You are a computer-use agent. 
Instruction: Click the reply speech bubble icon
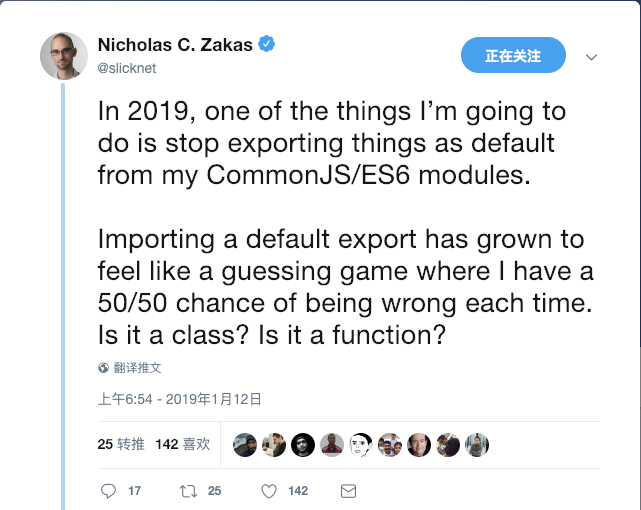click(109, 491)
